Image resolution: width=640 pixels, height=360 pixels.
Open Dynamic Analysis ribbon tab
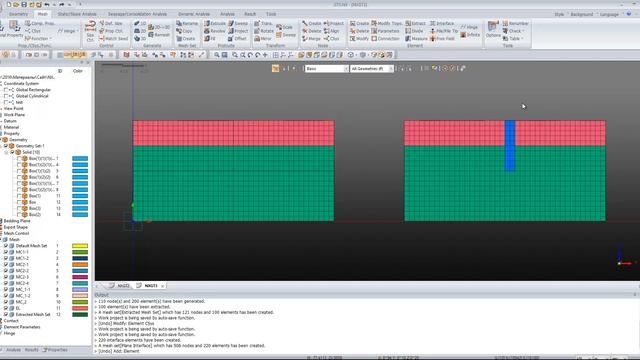click(x=194, y=14)
